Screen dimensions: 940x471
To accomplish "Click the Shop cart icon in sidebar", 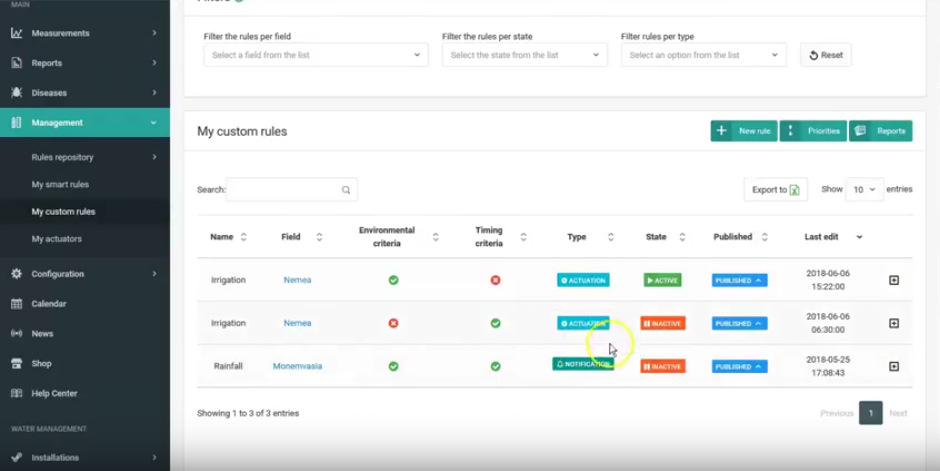I will click(17, 364).
